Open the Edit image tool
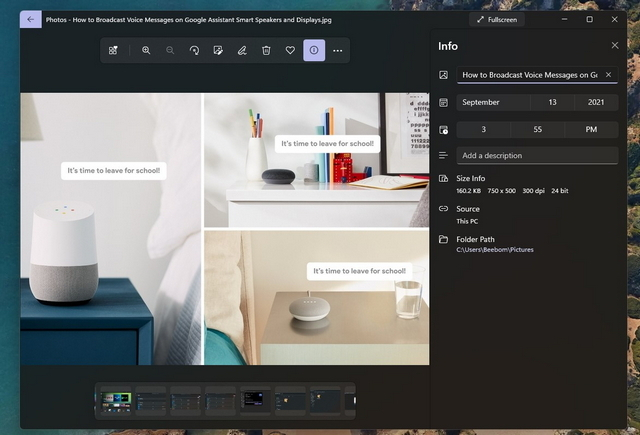 (218, 50)
